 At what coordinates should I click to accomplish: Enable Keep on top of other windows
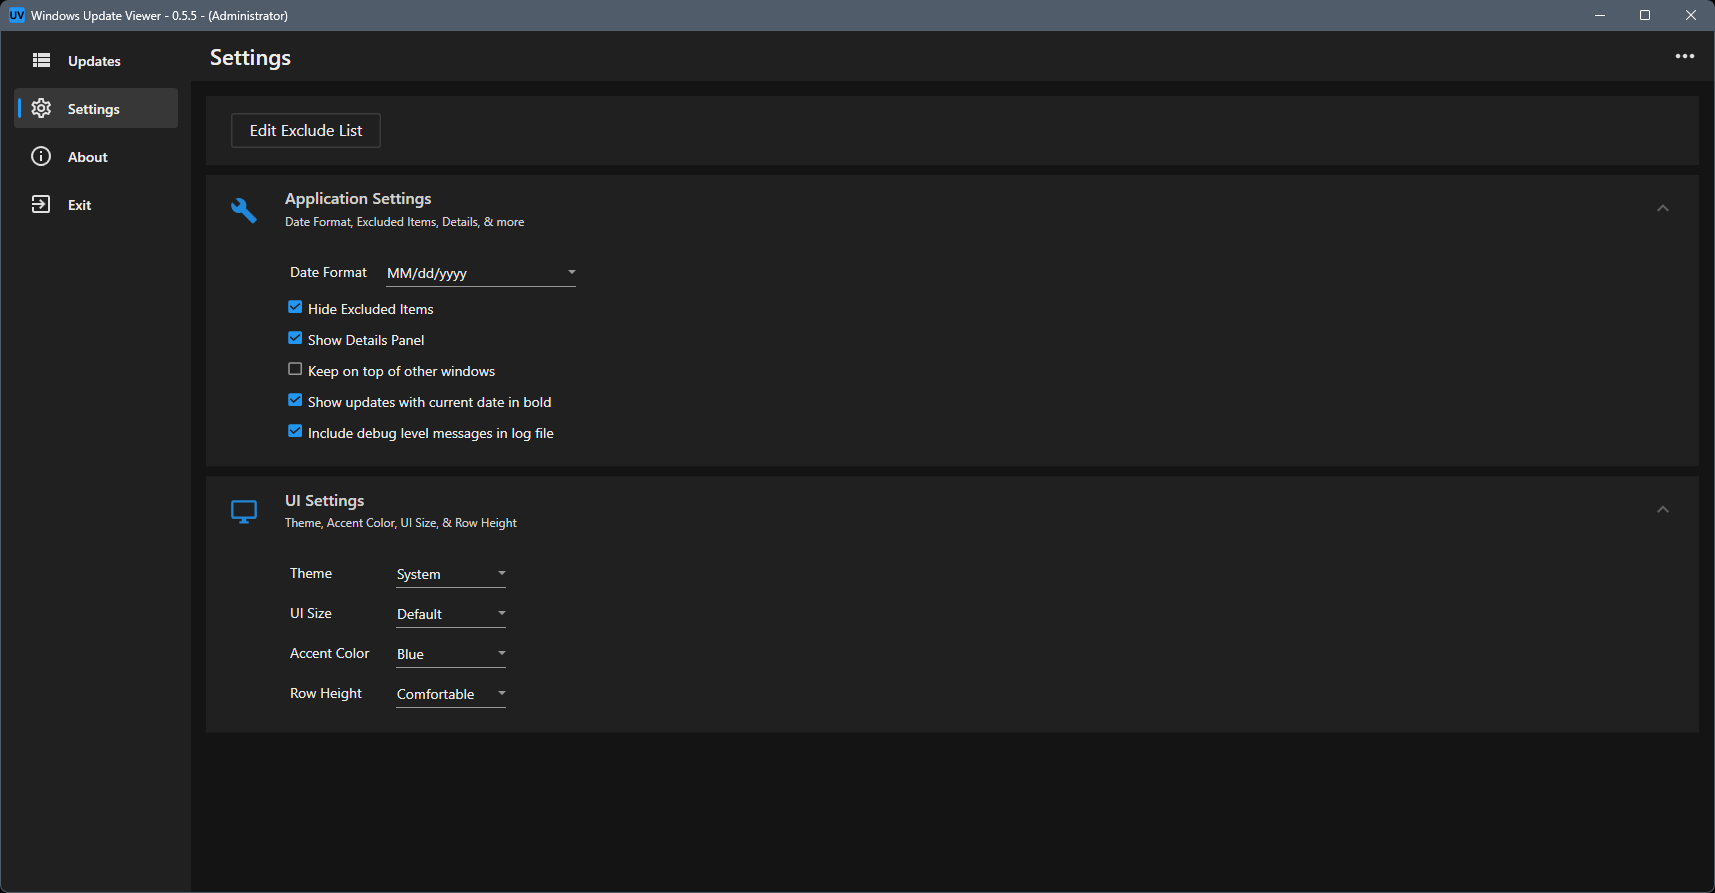coord(295,370)
